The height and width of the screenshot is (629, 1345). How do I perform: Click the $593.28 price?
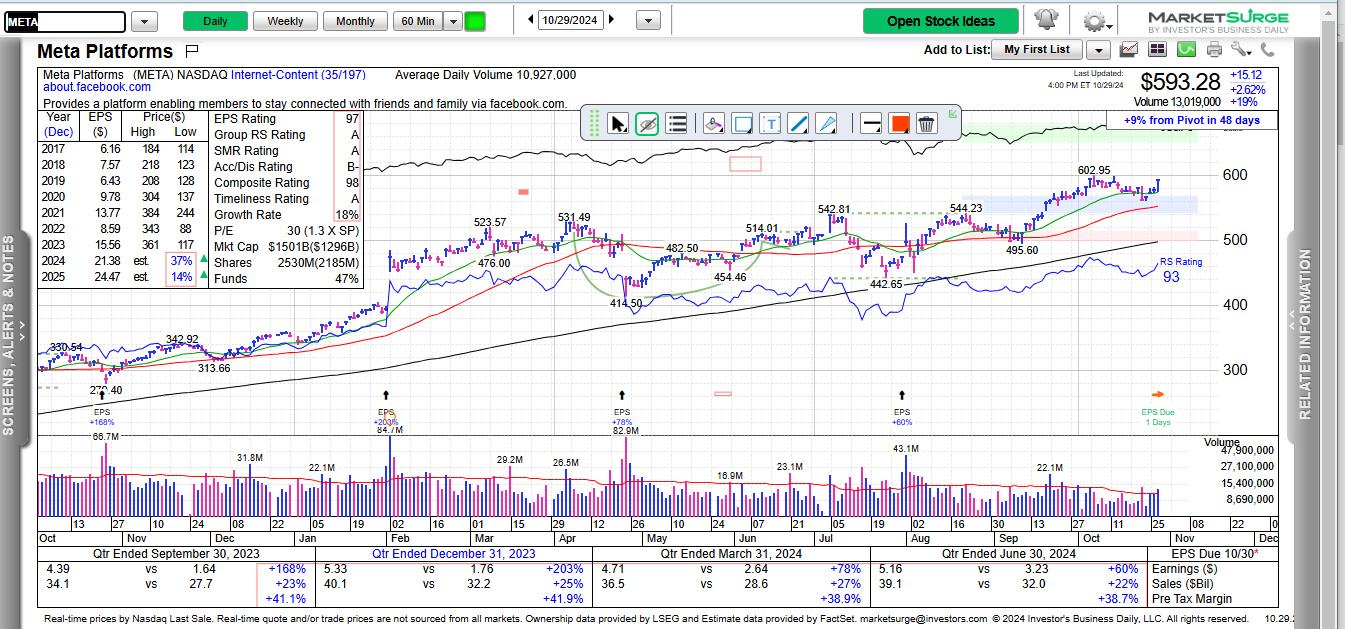[1181, 82]
